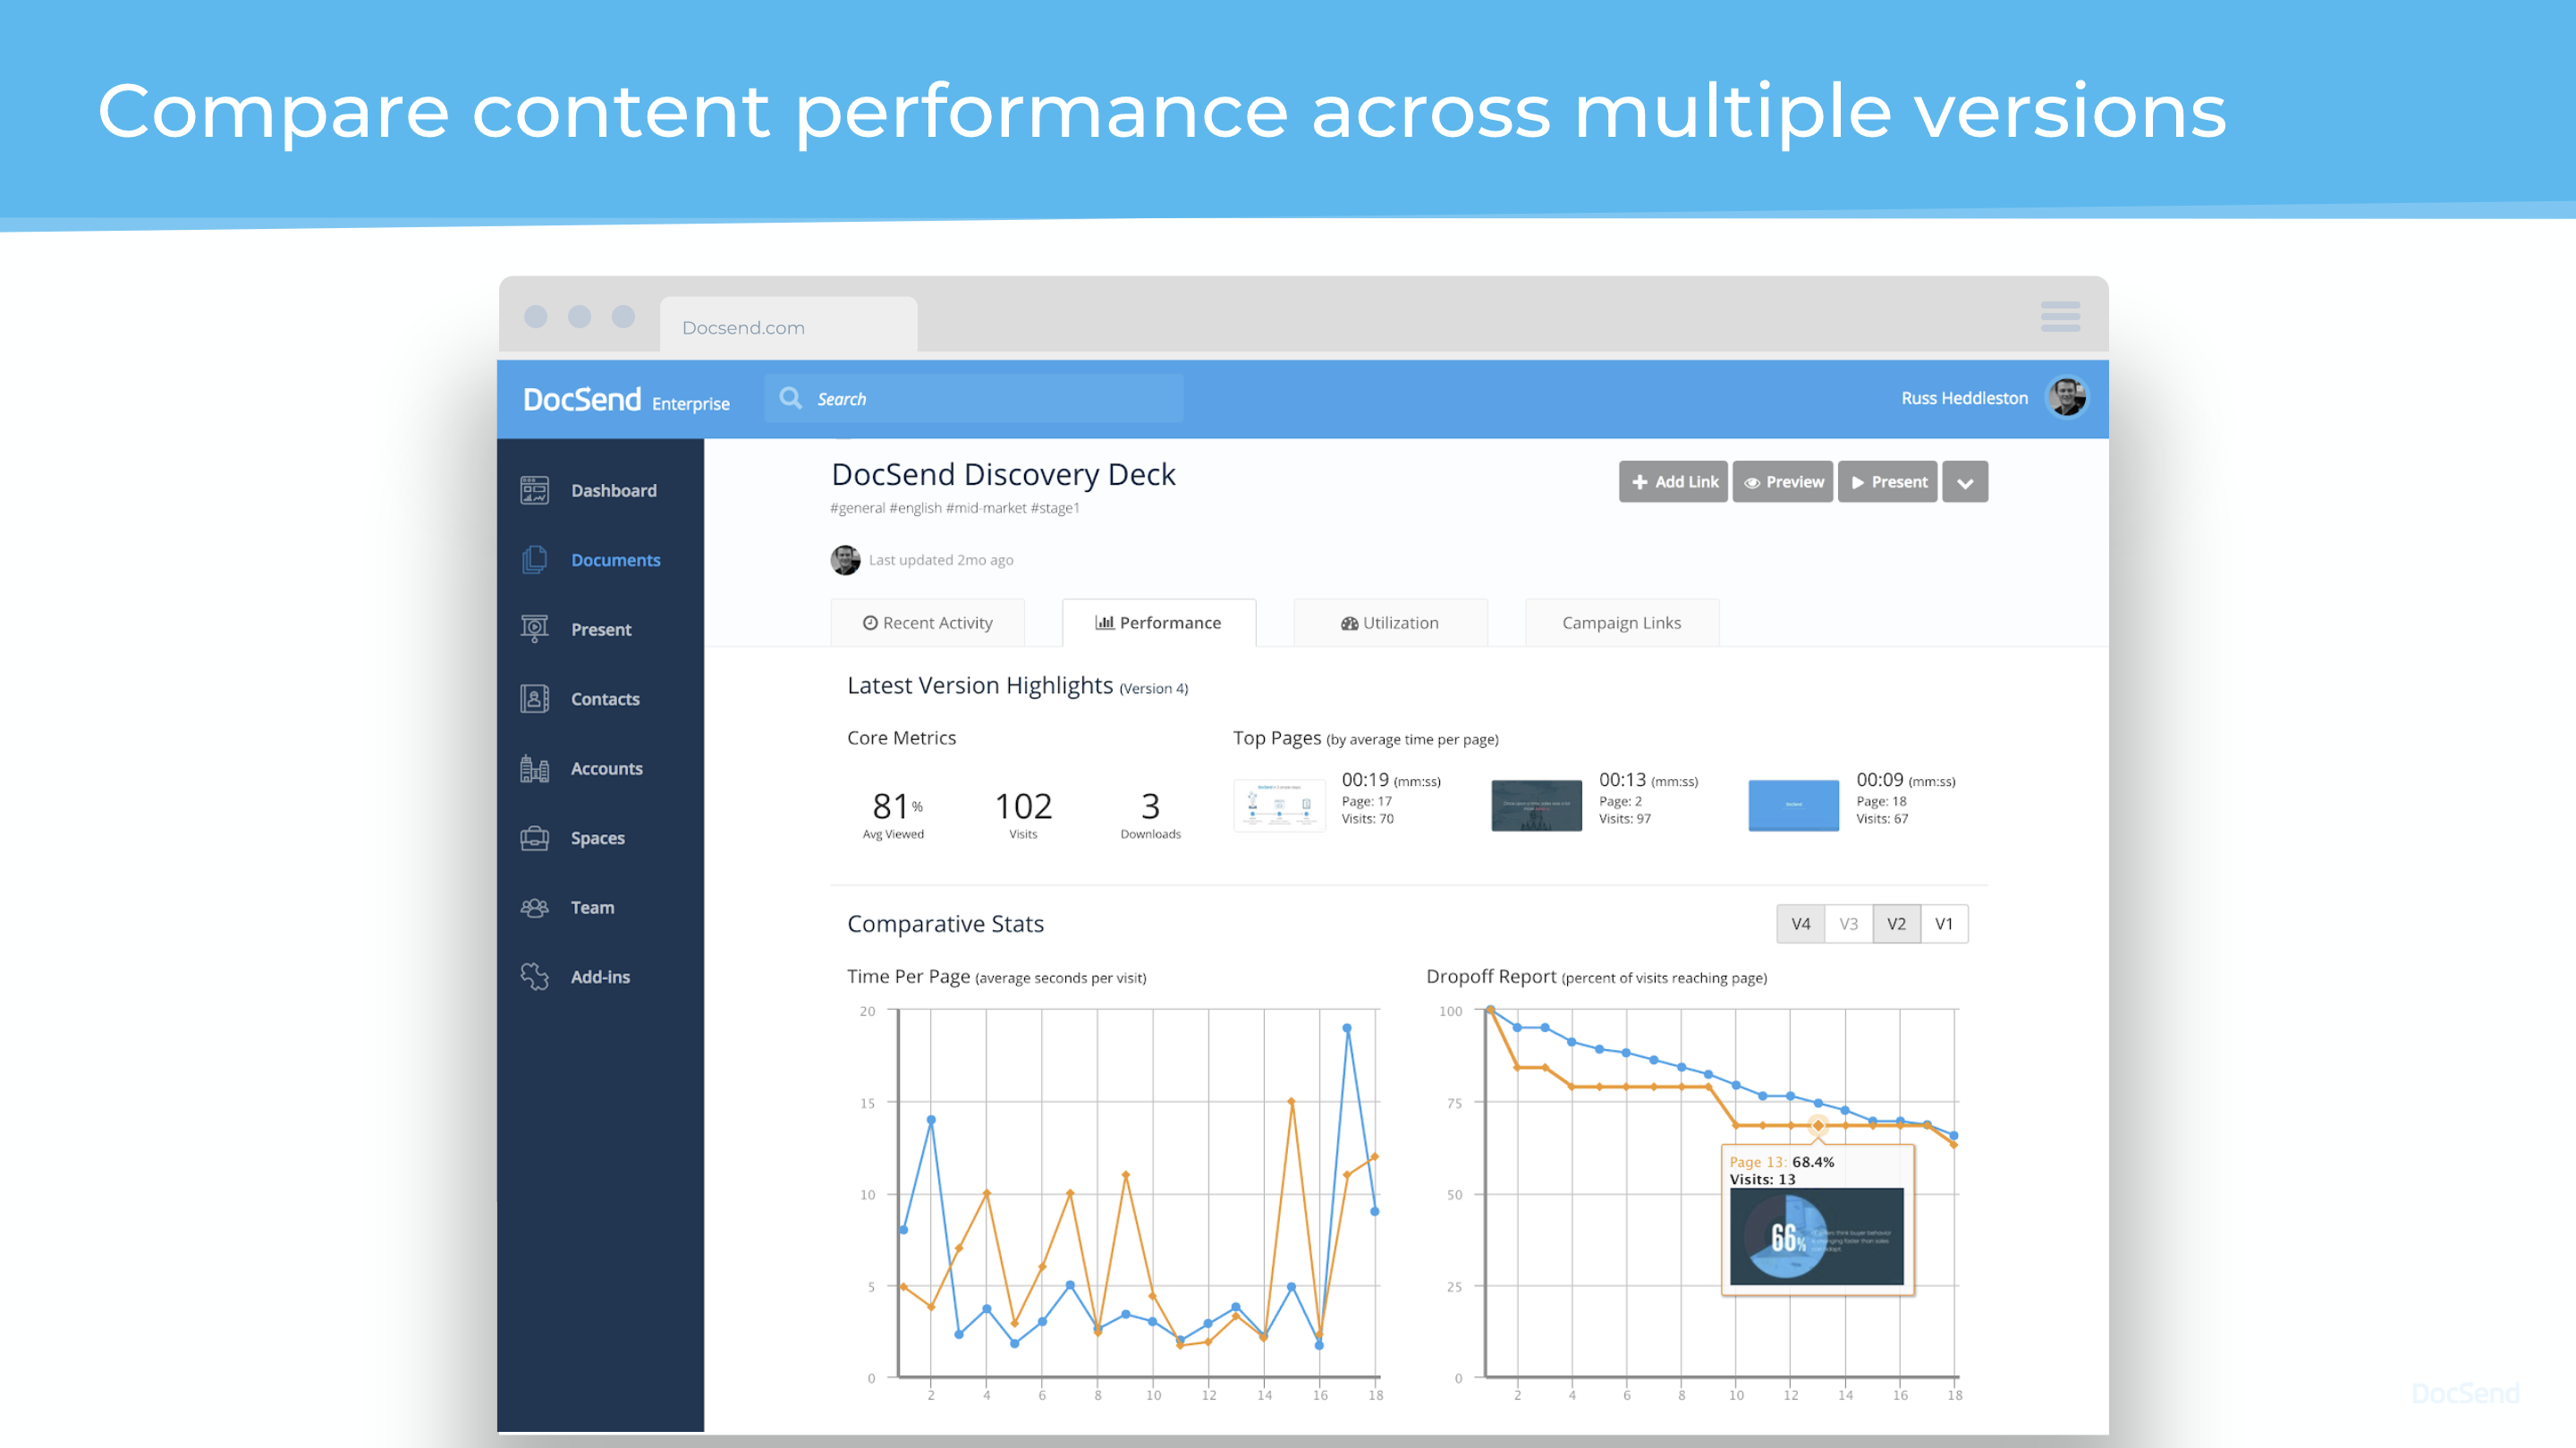The image size is (2576, 1448).
Task: Open Spaces briefcase icon in sidebar
Action: [534, 838]
